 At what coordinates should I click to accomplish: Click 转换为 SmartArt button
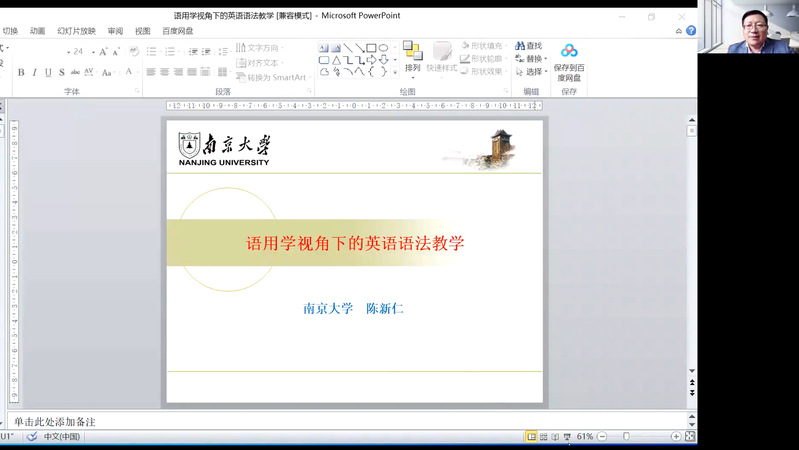click(x=273, y=77)
